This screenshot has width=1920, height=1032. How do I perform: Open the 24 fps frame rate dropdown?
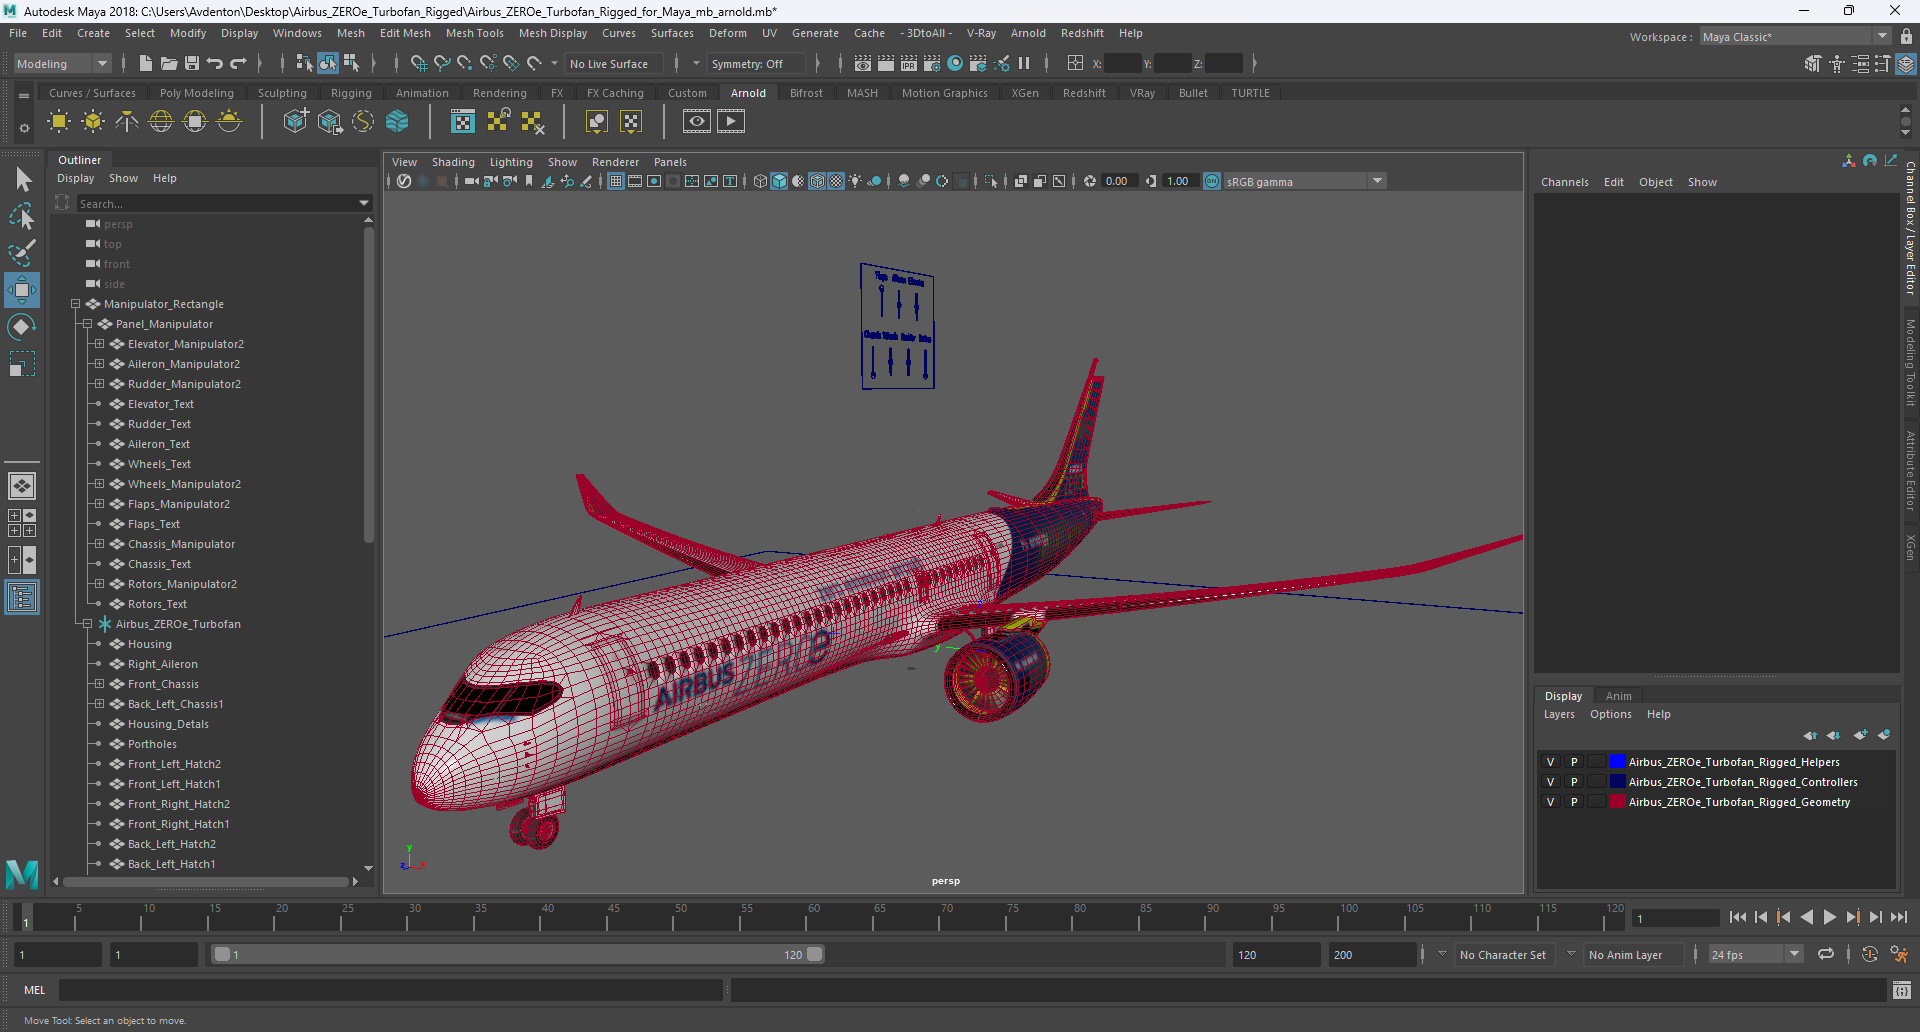1756,955
